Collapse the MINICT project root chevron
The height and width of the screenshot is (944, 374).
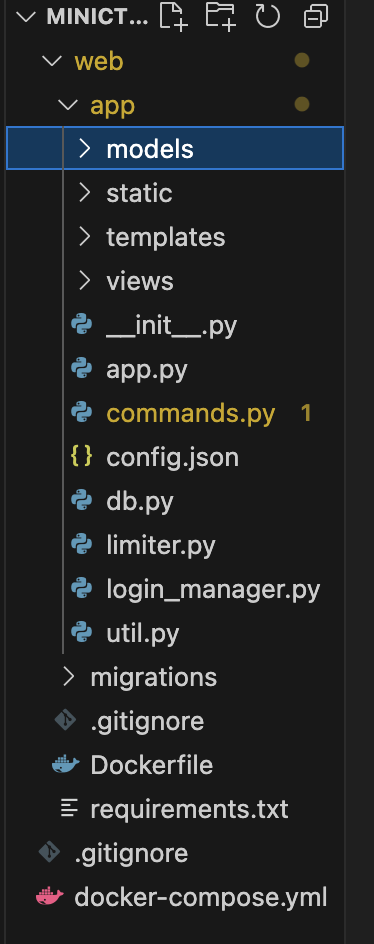coord(26,17)
